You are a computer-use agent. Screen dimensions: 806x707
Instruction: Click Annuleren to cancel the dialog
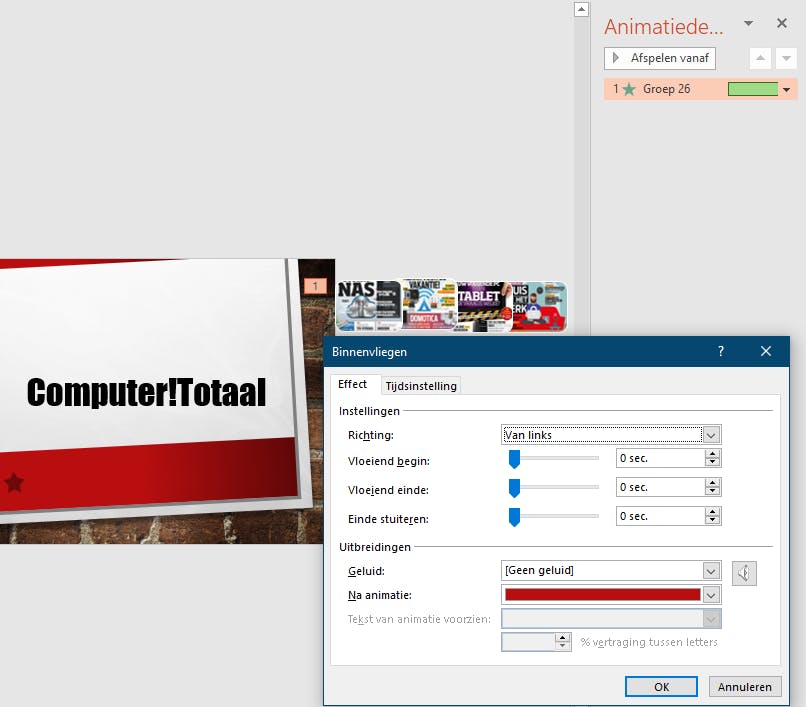745,687
